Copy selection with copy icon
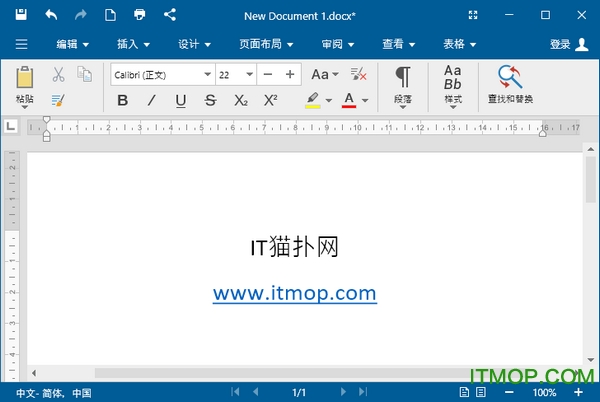600x402 pixels. click(85, 74)
